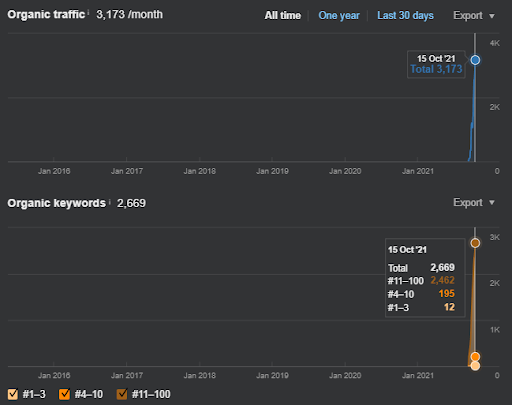Image resolution: width=512 pixels, height=405 pixels.
Task: Click Organic keywords export arrow icon
Action: click(492, 203)
